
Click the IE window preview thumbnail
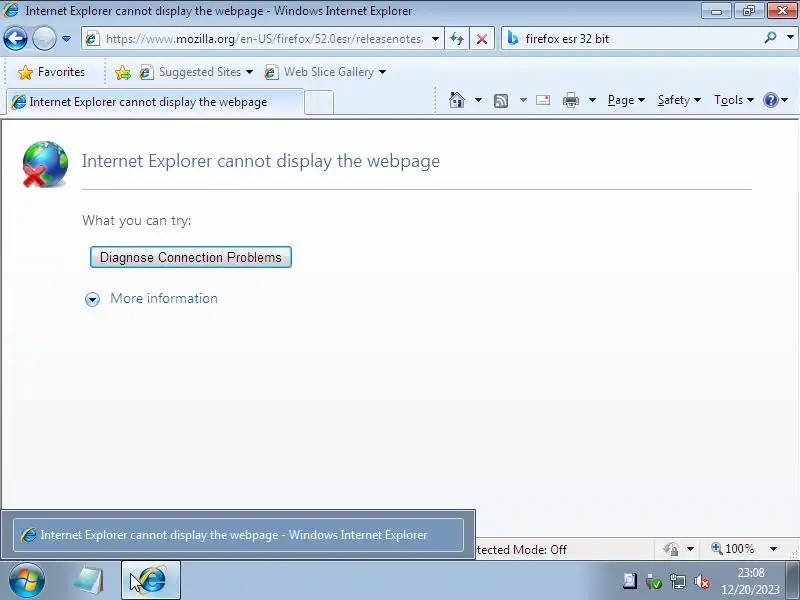pos(238,535)
